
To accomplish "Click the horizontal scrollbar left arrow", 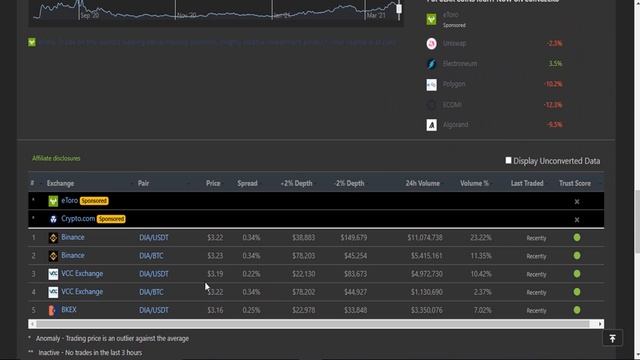I will (x=32, y=324).
